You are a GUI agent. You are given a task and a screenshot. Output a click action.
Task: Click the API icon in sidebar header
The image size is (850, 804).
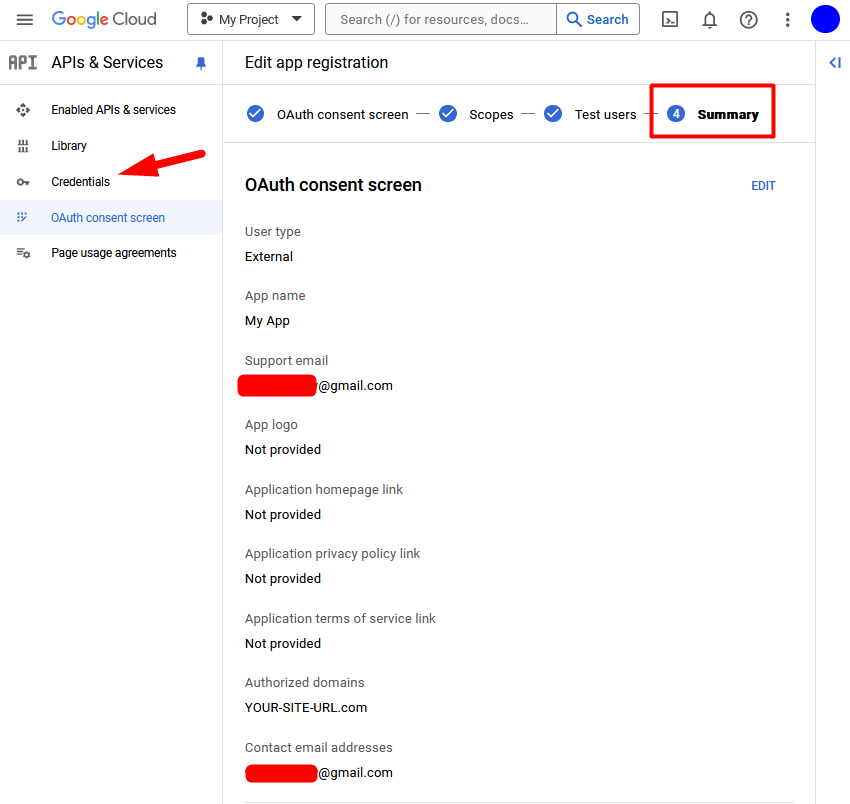pos(23,63)
